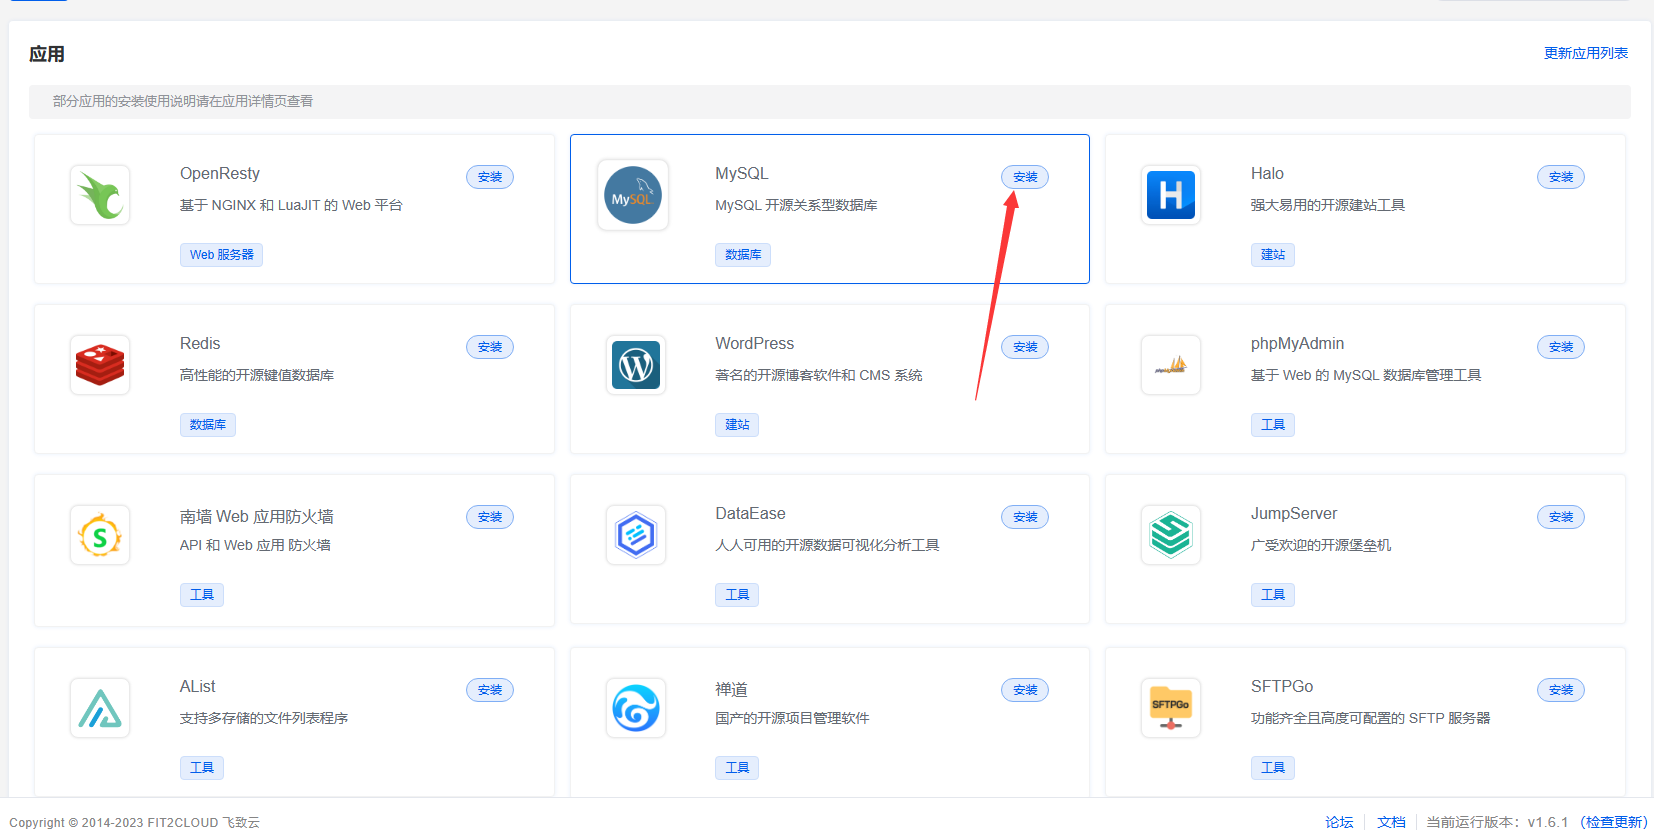The width and height of the screenshot is (1654, 830).
Task: Click the OpenResty green bird icon
Action: click(100, 195)
